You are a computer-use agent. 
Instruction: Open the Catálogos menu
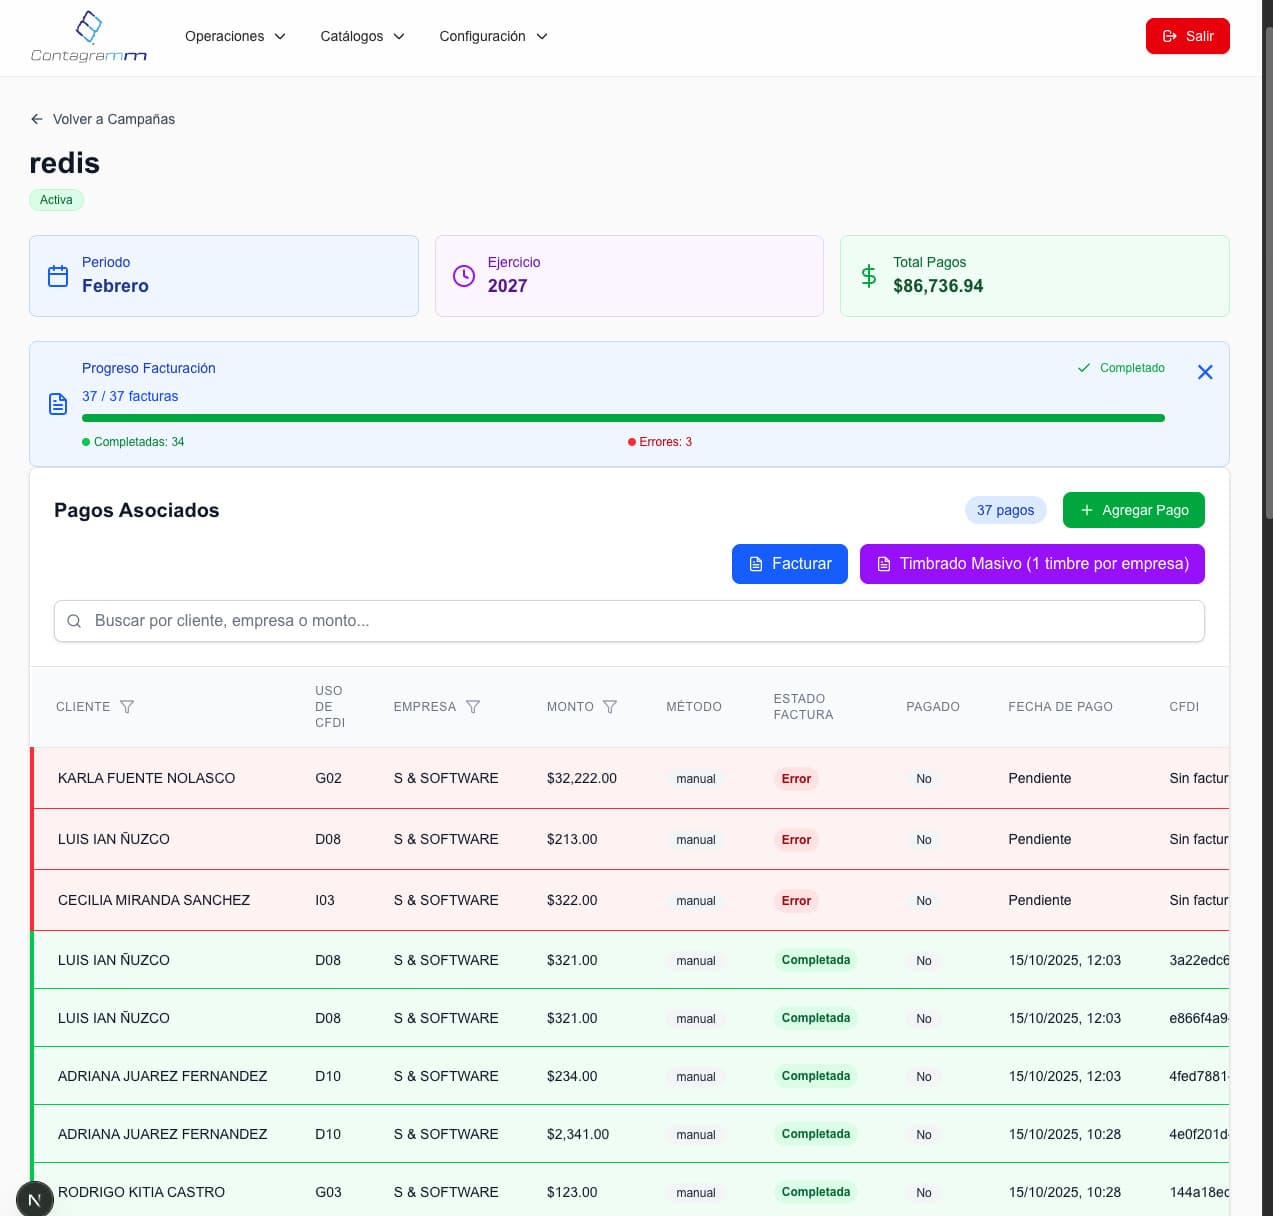pyautogui.click(x=362, y=36)
